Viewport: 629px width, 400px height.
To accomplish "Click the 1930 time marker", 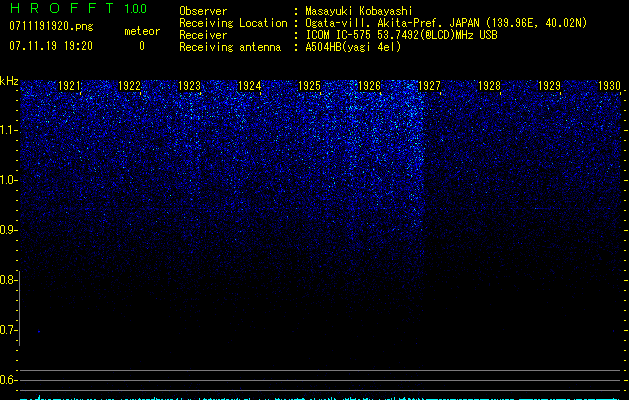I will 609,86.
